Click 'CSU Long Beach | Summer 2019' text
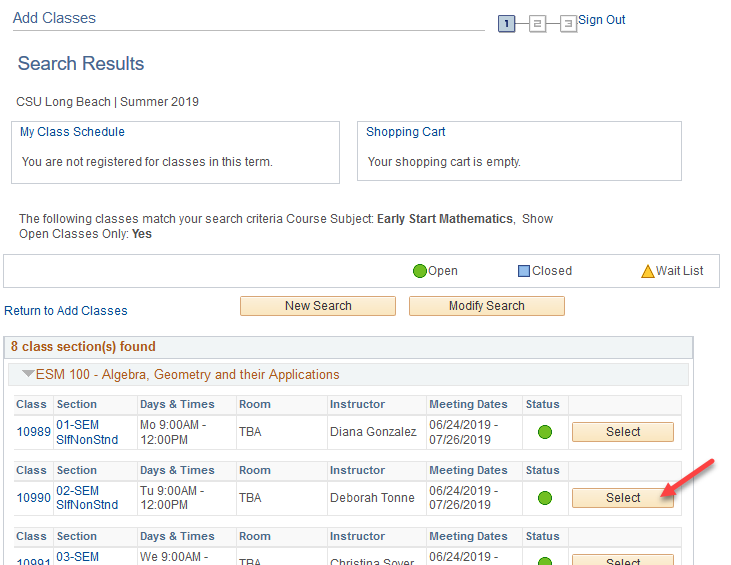 point(107,102)
